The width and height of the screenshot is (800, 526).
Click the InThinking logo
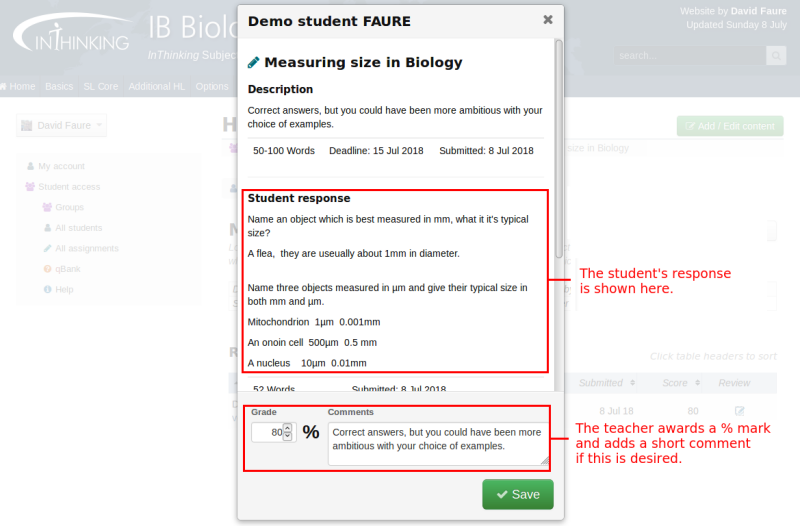pos(70,35)
